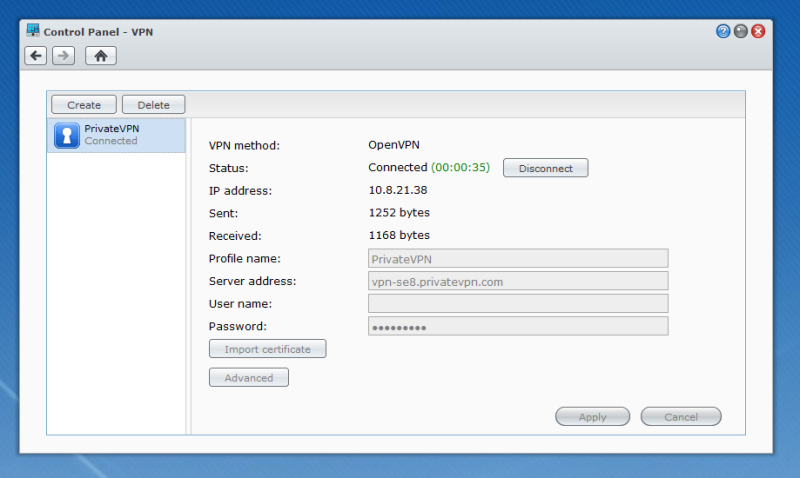Click the Profile name input field

518,259
